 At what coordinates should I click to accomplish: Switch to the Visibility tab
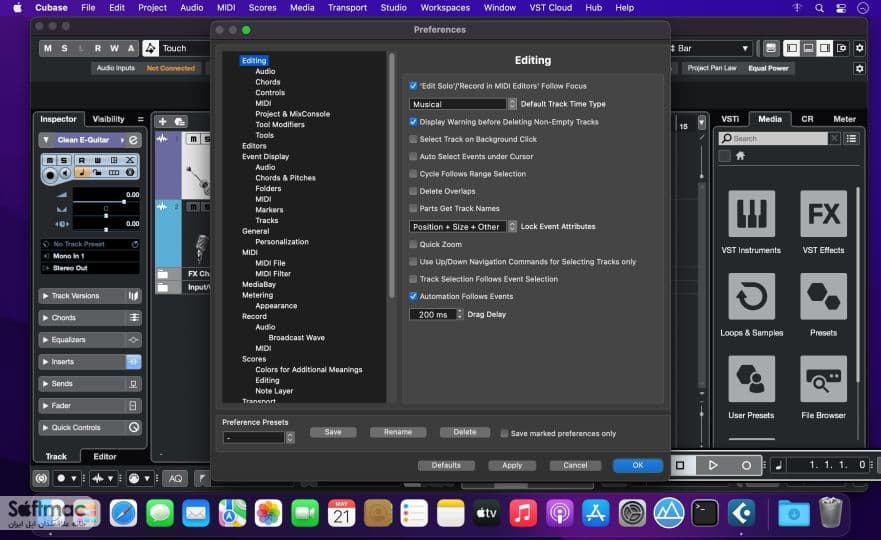108,119
